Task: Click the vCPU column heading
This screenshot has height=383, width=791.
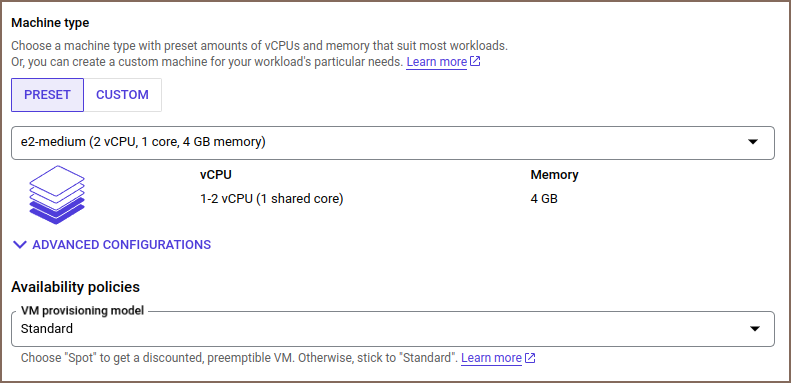Action: 215,175
